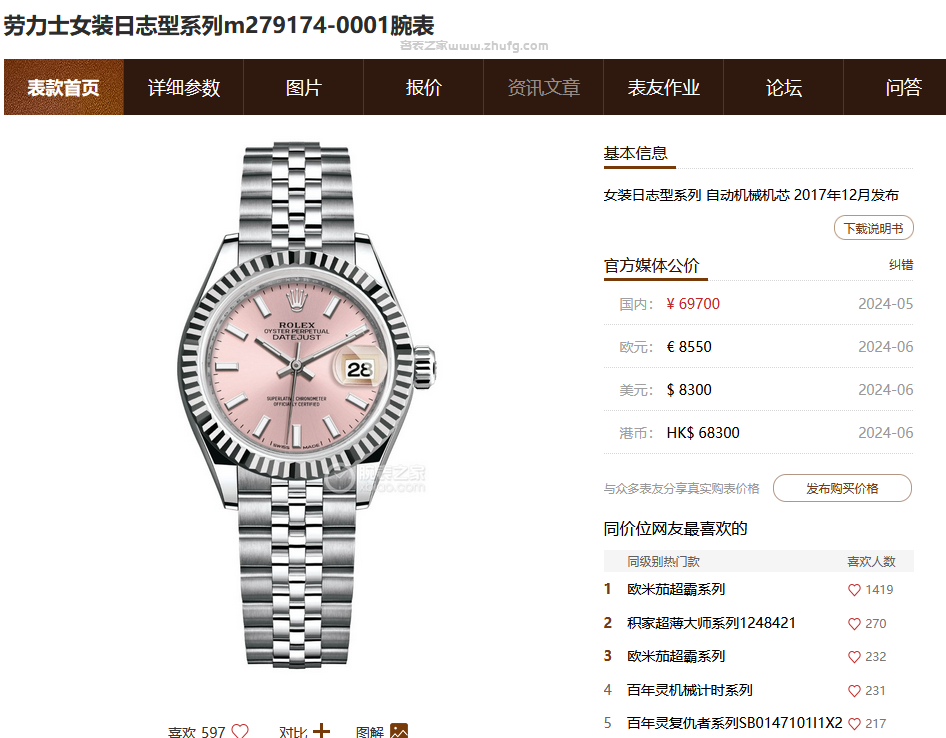Click the pink Rolex Datejust watch image
The height and width of the screenshot is (738, 946).
click(x=306, y=406)
